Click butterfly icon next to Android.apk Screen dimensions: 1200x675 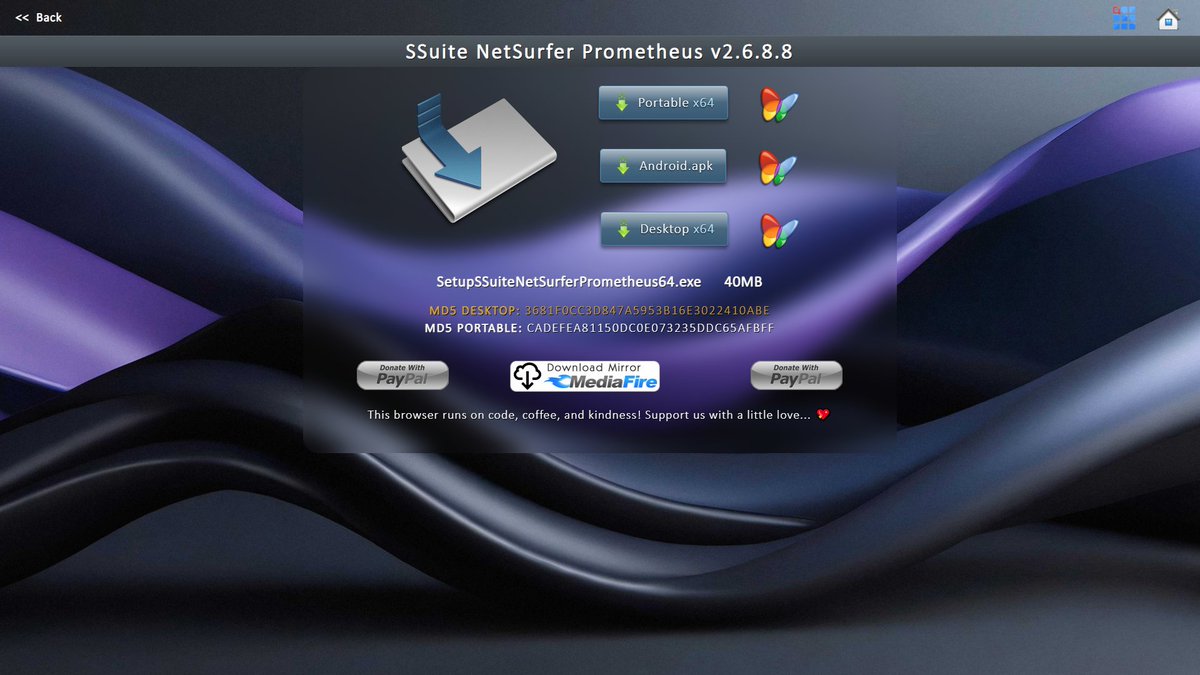point(778,168)
